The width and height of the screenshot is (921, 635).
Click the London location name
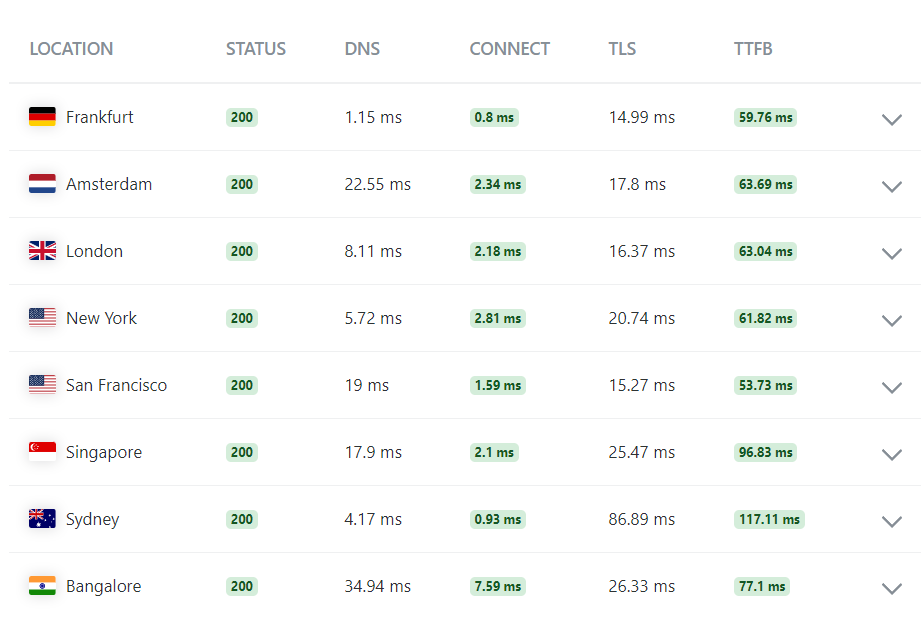(x=95, y=251)
